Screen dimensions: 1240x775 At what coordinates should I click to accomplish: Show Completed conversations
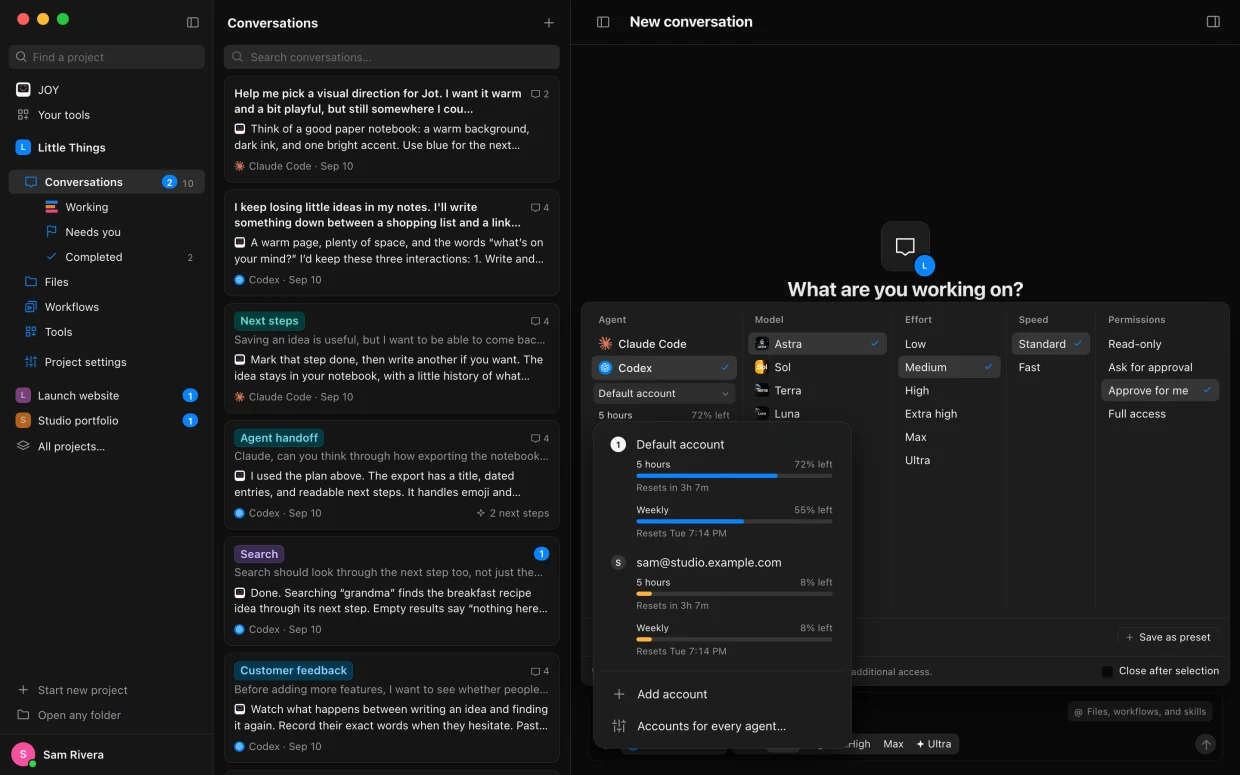94,257
